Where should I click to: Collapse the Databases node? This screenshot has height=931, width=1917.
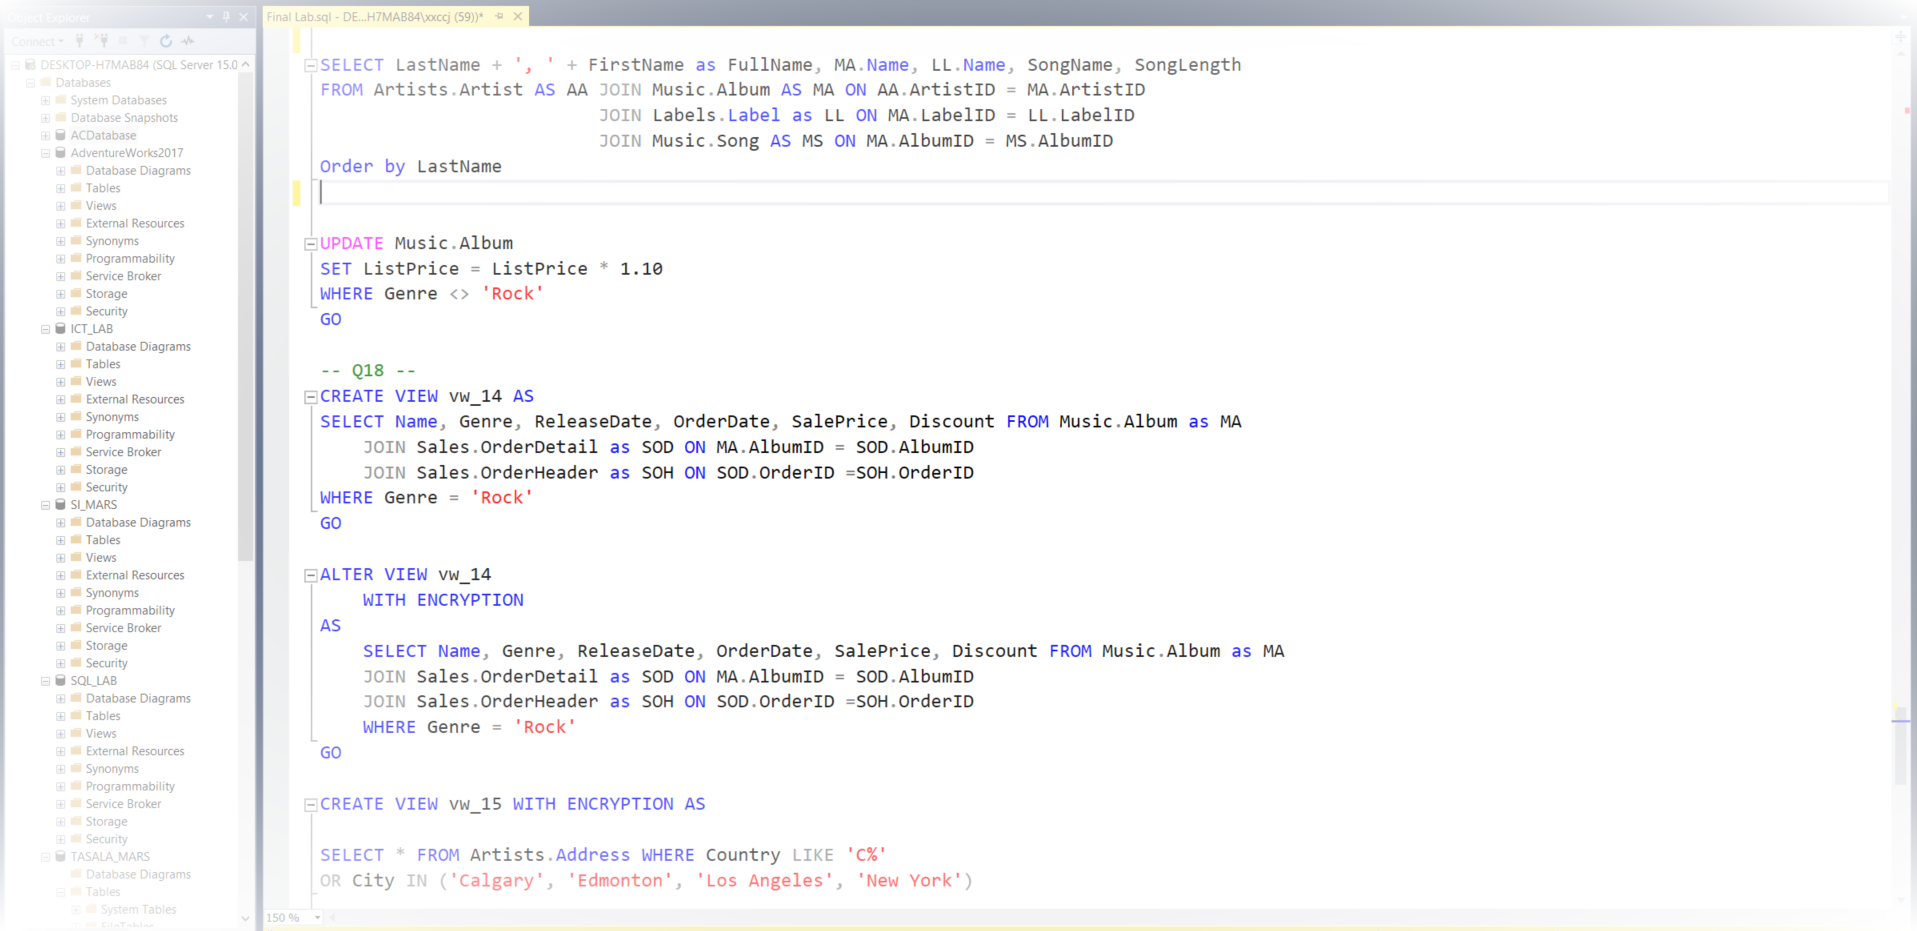(30, 83)
